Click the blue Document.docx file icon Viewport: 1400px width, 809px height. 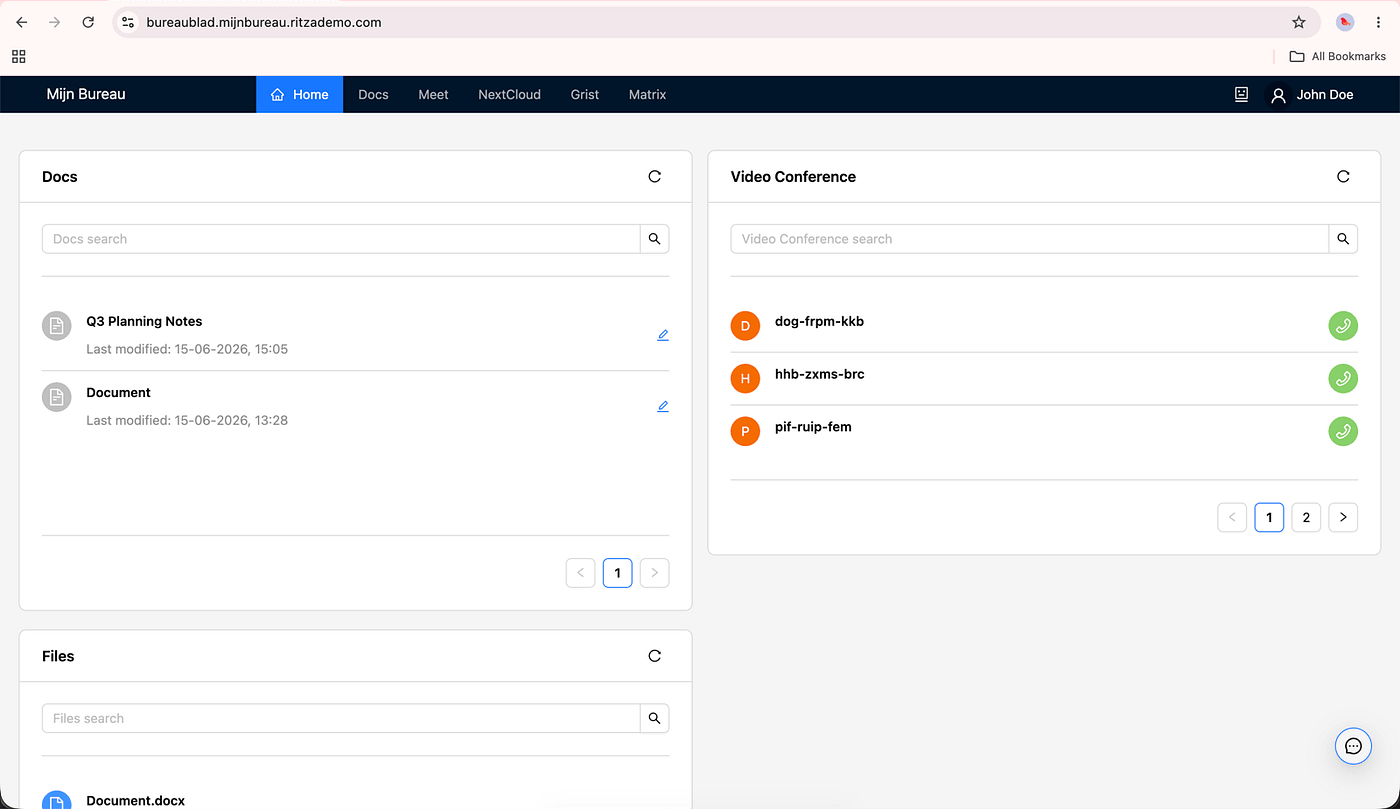click(x=57, y=802)
